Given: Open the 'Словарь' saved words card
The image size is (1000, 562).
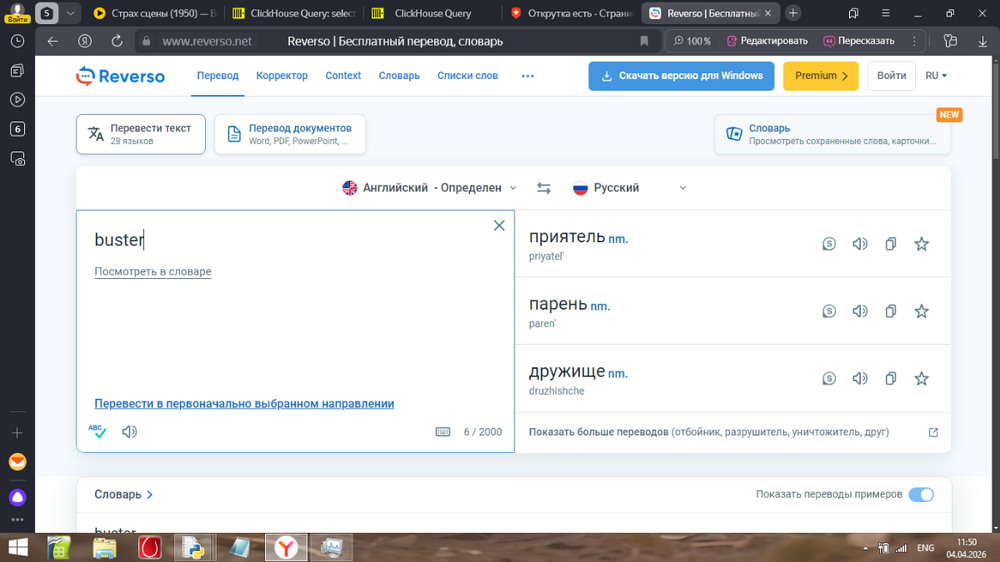Looking at the screenshot, I should (x=832, y=134).
